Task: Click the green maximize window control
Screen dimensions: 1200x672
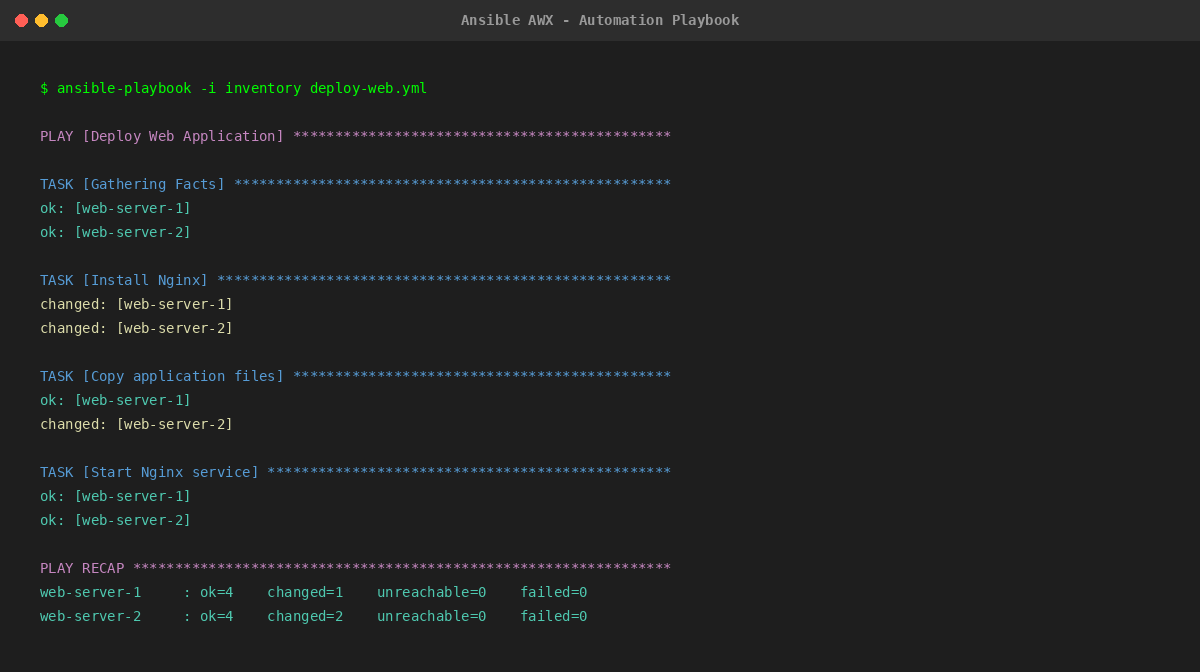Action: point(61,19)
